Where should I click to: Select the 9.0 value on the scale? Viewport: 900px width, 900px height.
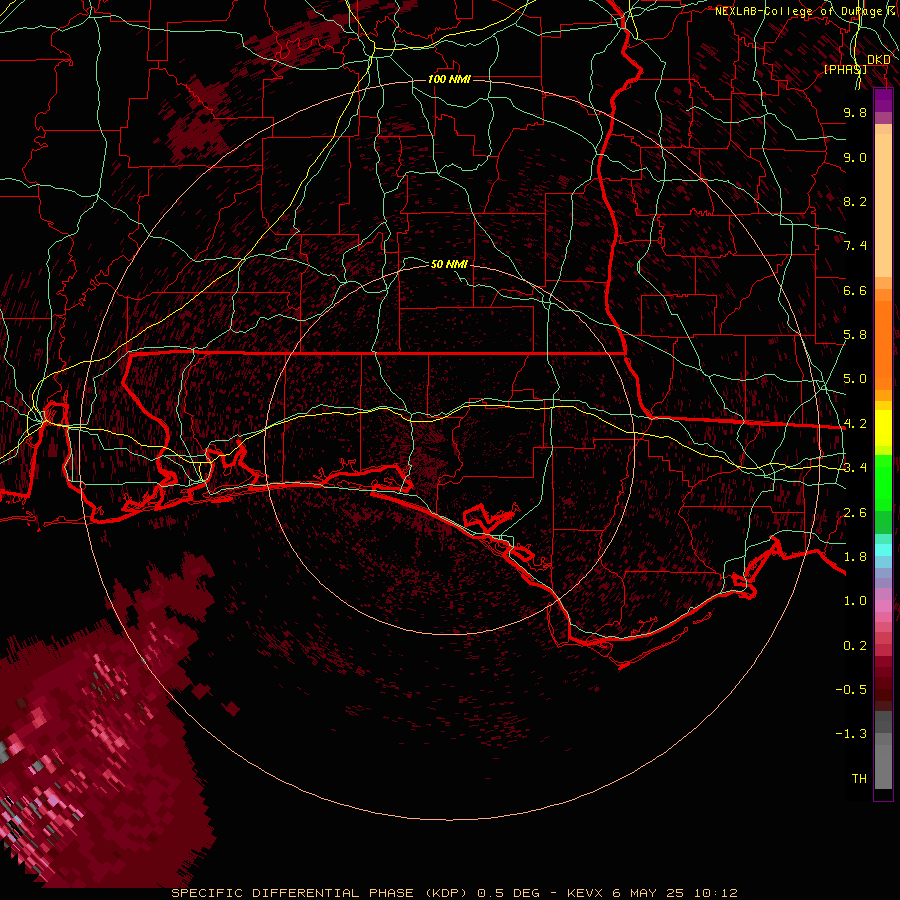coord(855,157)
